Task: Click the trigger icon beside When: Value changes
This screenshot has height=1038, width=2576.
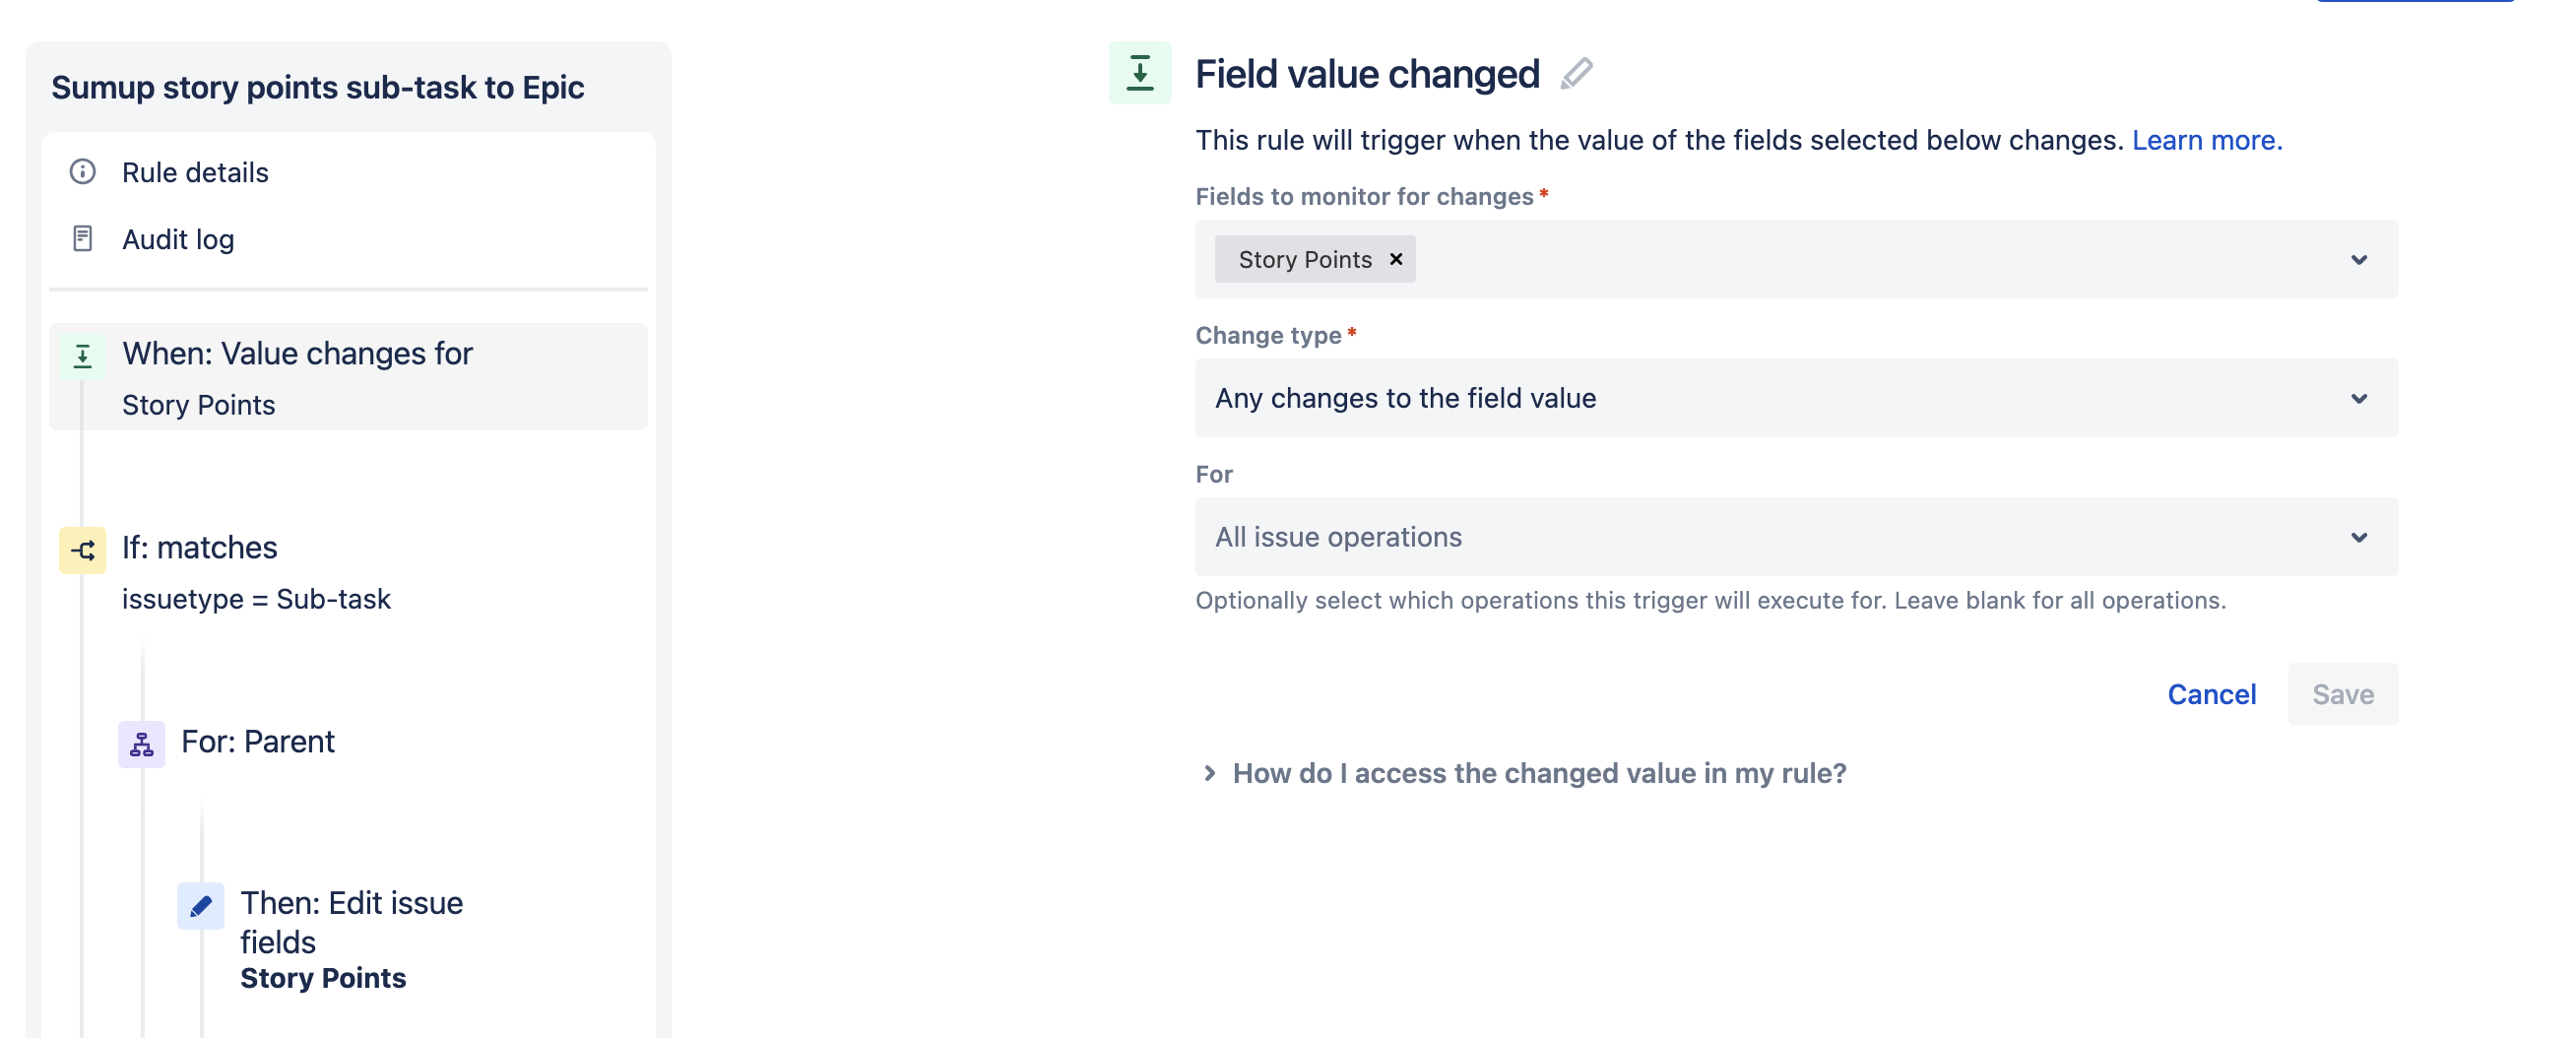Action: (x=83, y=355)
